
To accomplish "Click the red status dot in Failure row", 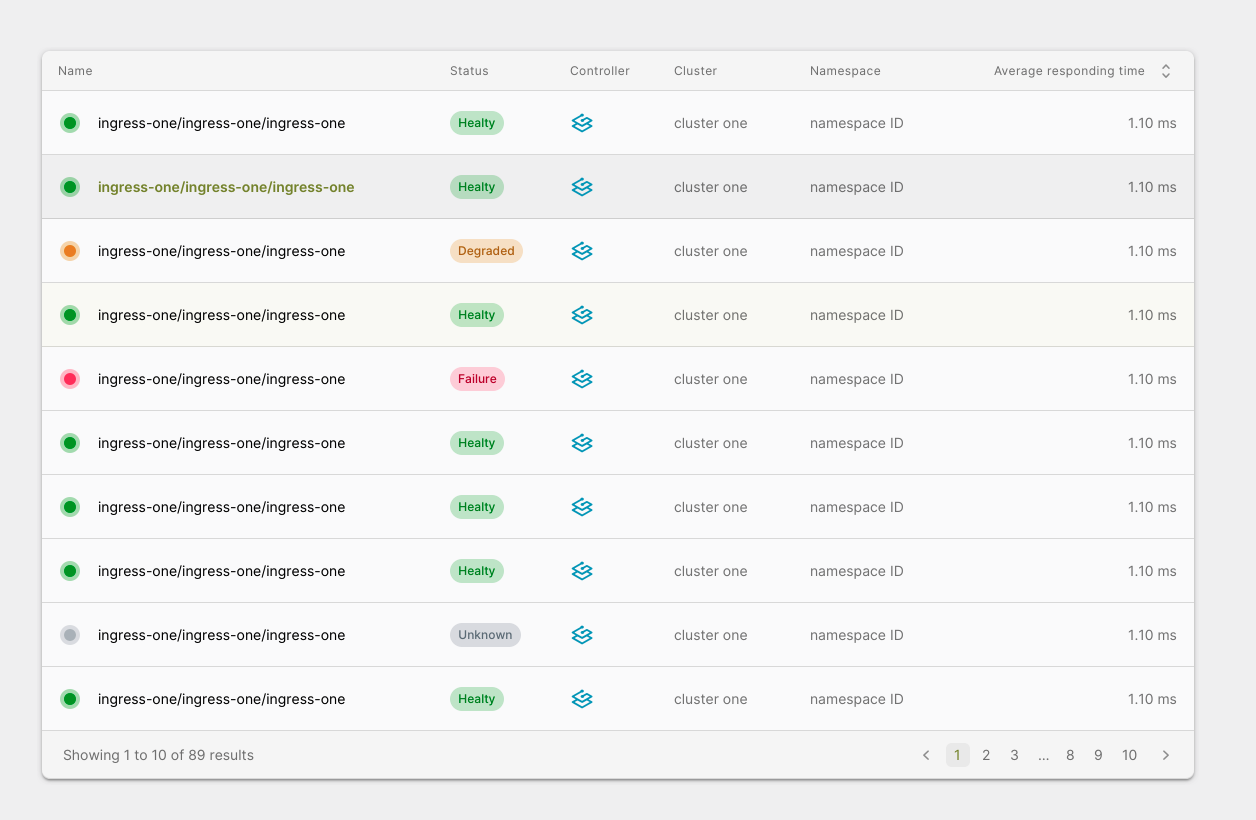I will [70, 379].
